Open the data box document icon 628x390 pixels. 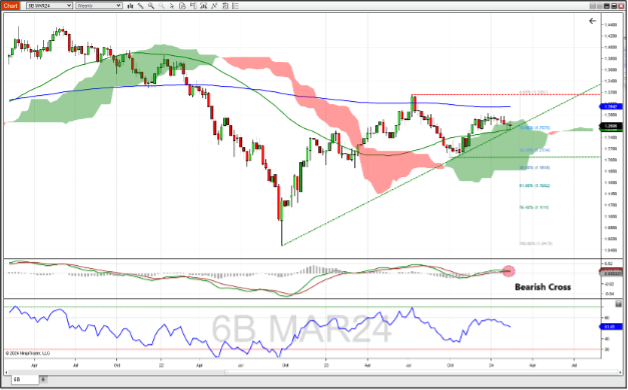(x=182, y=6)
